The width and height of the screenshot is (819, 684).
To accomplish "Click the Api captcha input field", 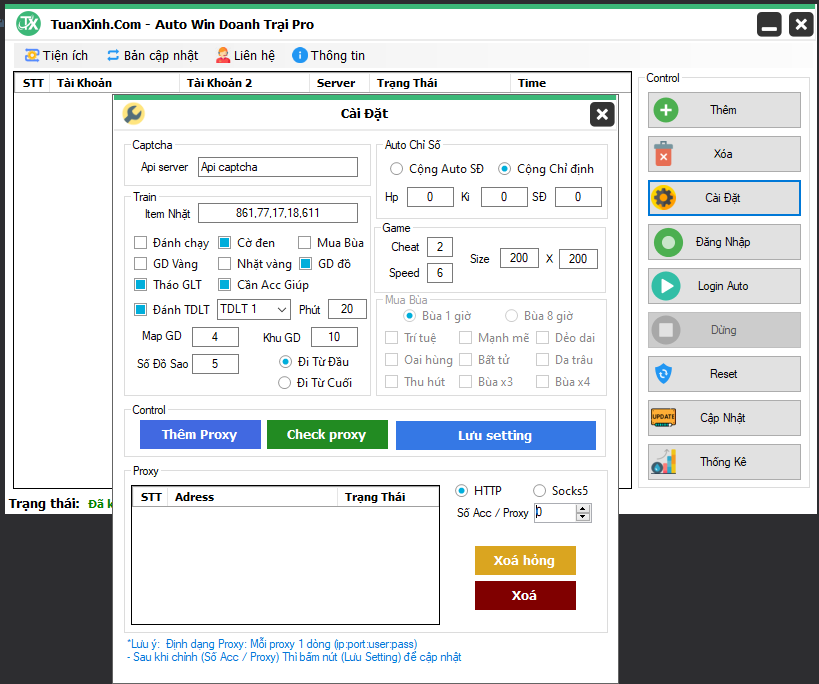I will pos(277,167).
